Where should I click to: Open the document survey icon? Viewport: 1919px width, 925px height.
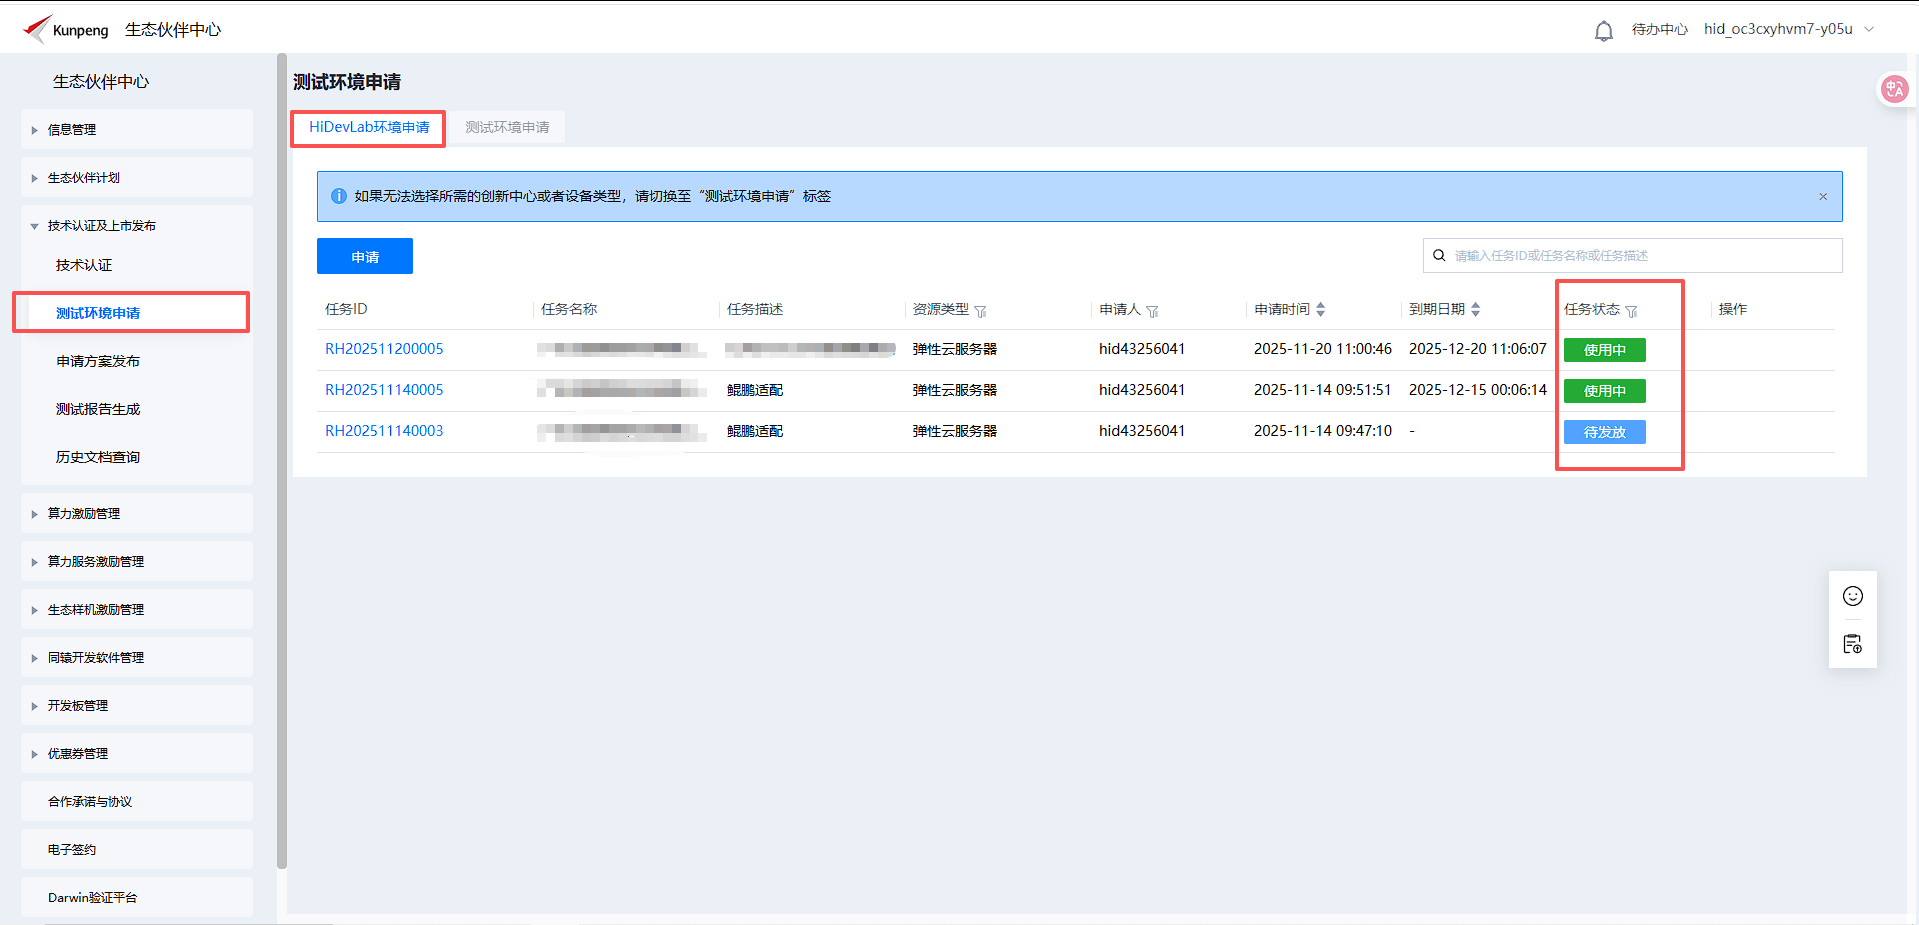[1852, 644]
